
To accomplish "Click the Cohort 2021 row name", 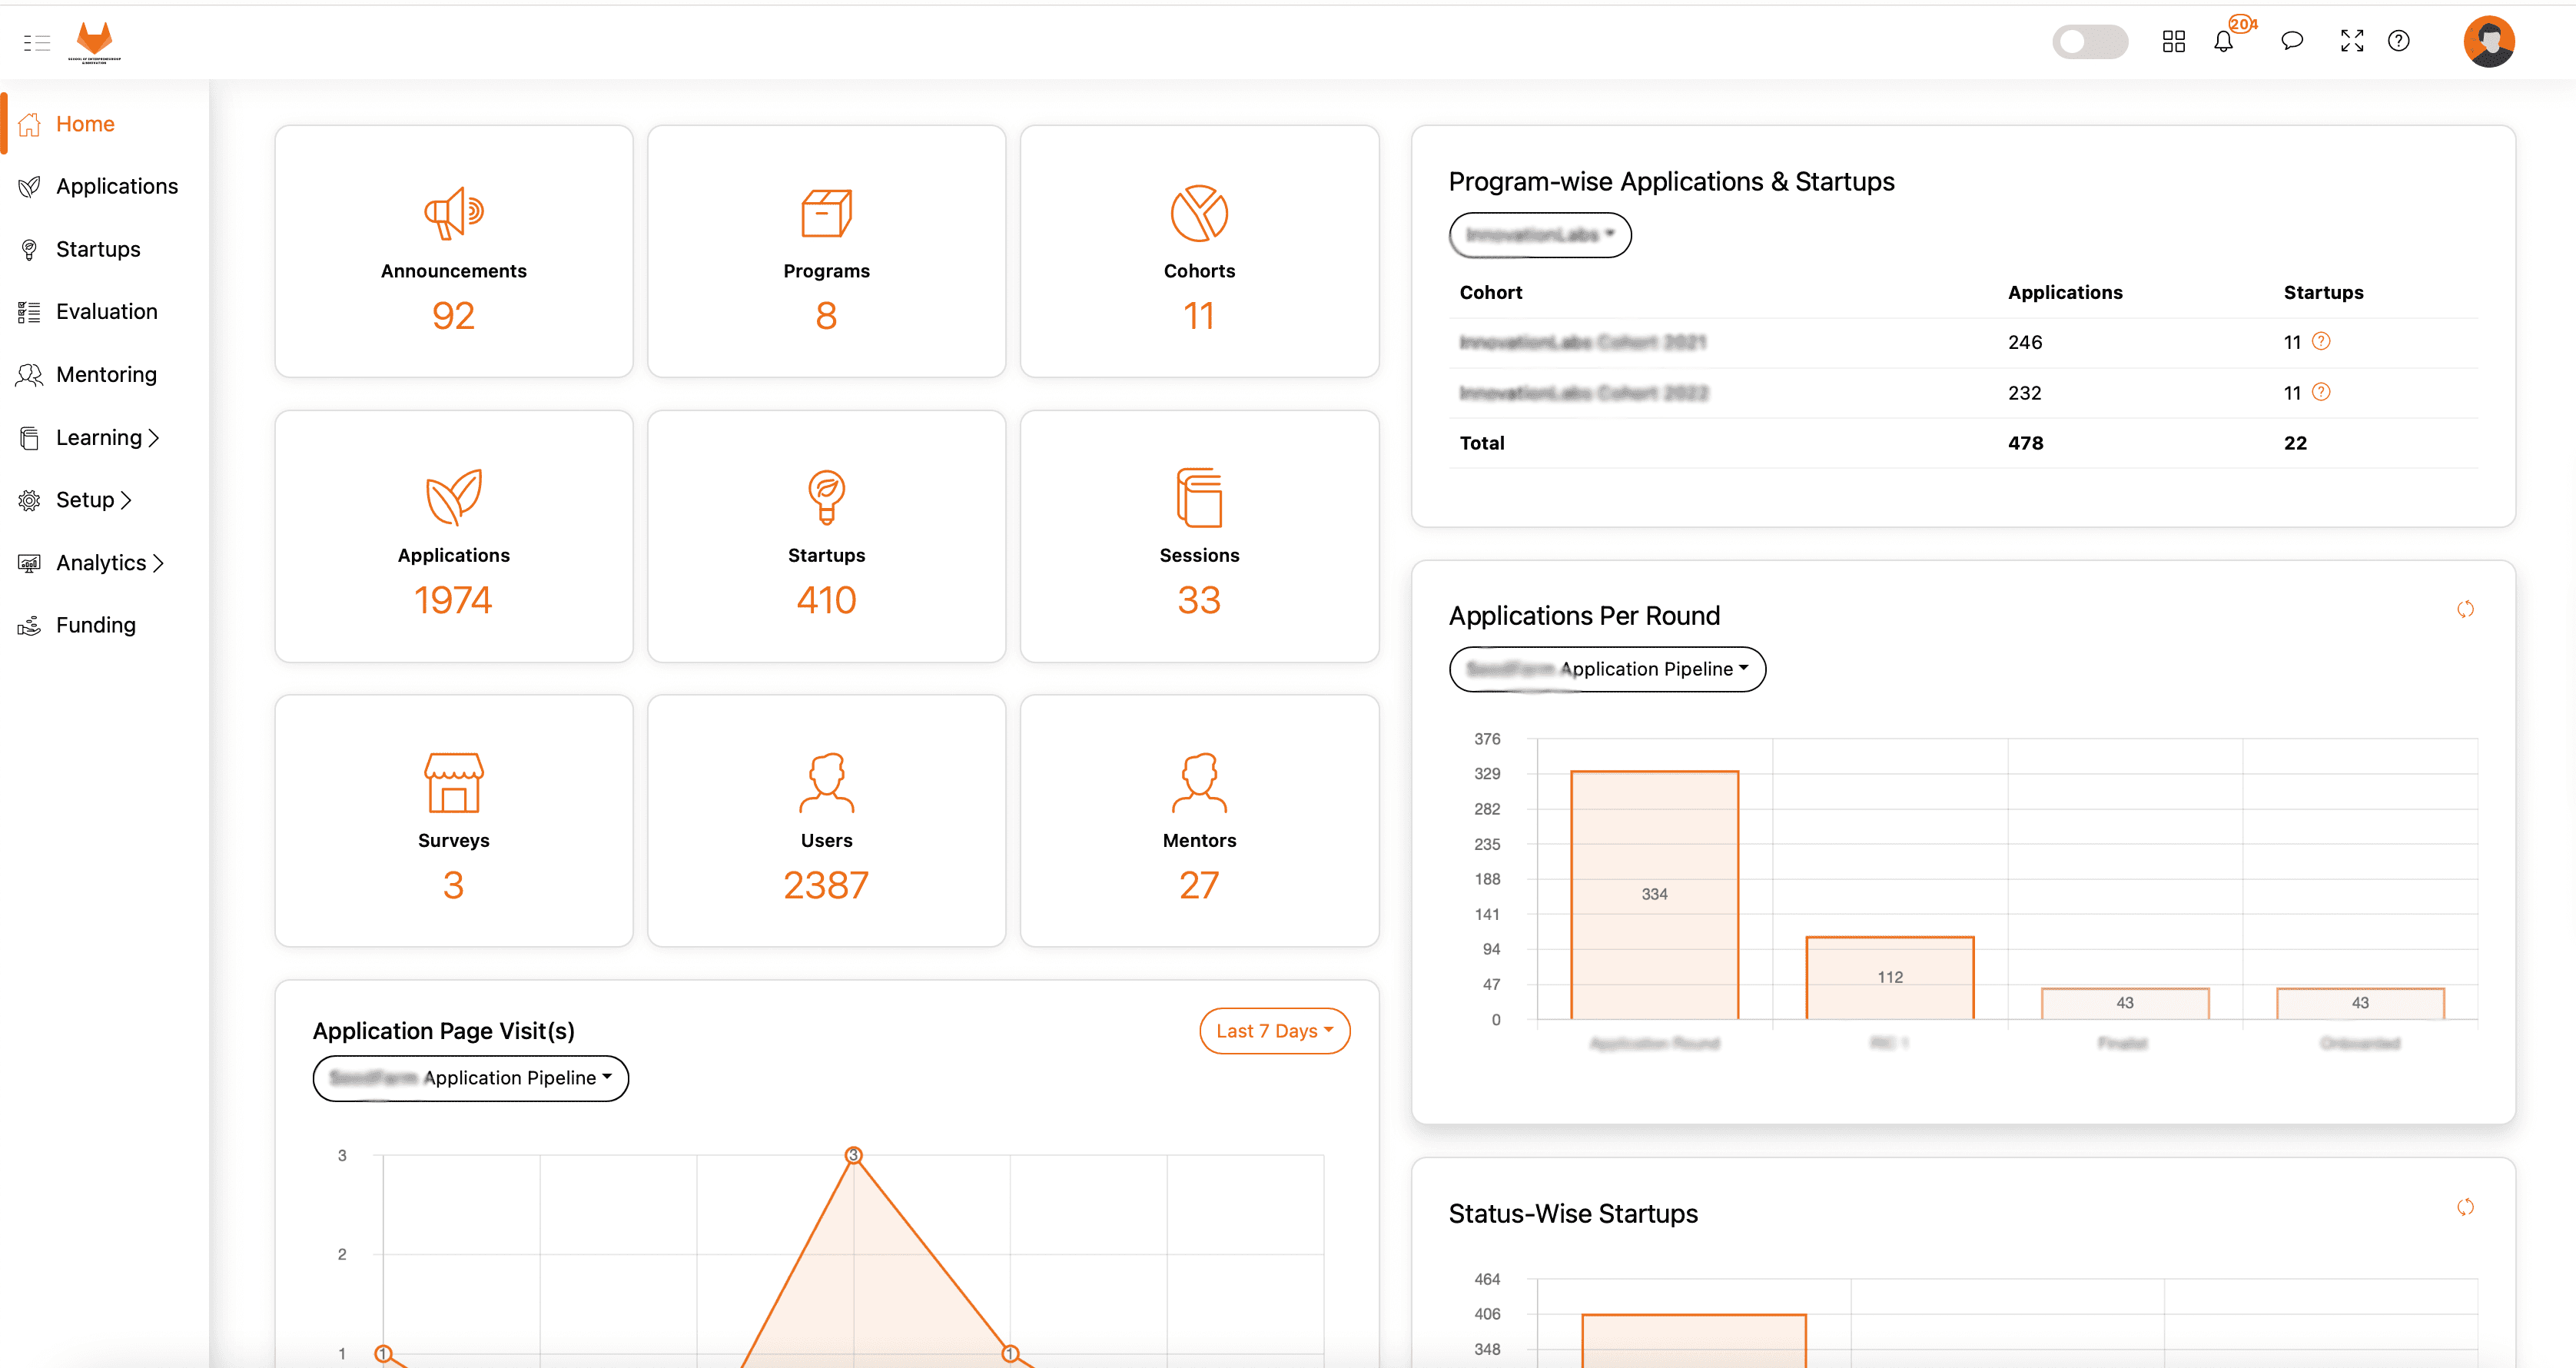I will (x=1583, y=342).
